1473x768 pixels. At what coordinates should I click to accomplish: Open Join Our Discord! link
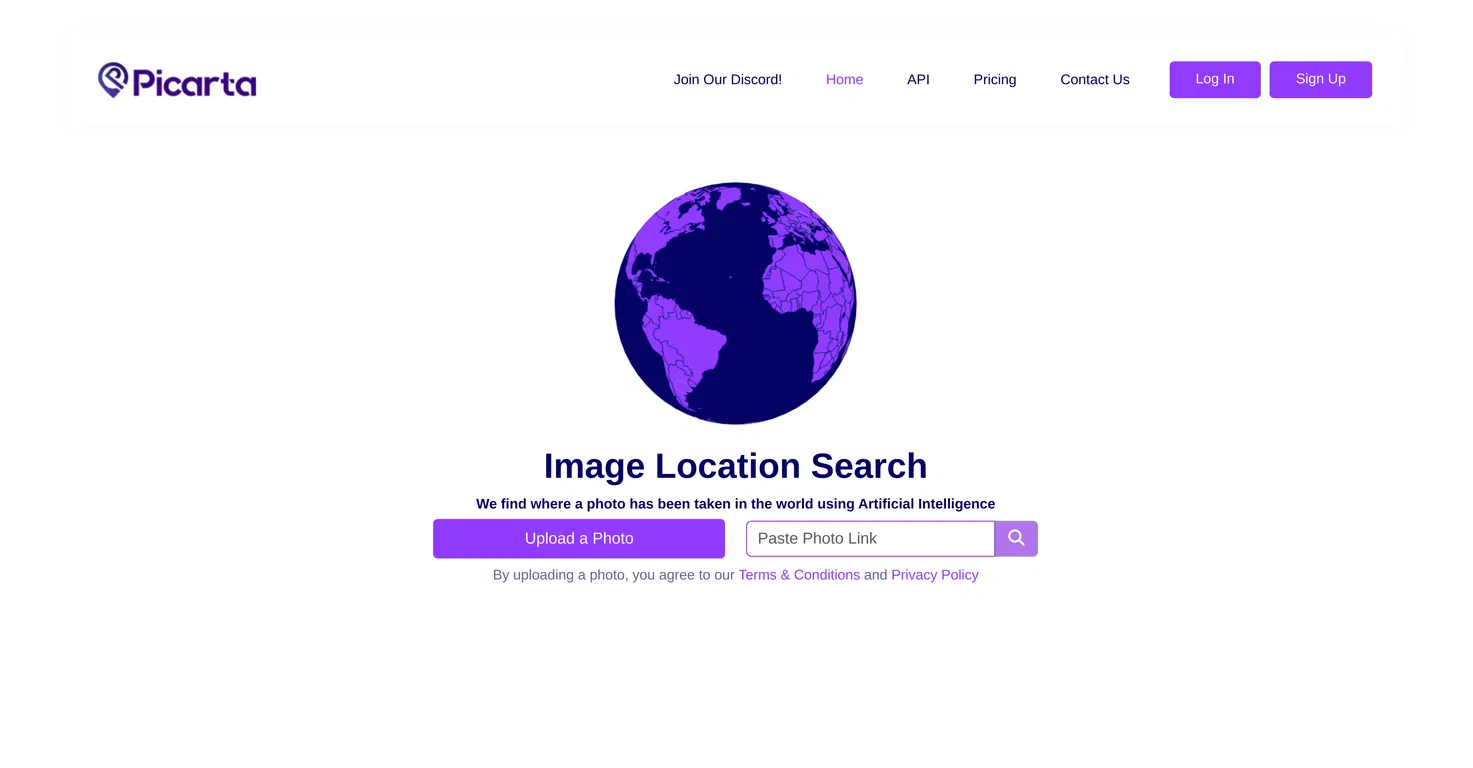(x=728, y=80)
